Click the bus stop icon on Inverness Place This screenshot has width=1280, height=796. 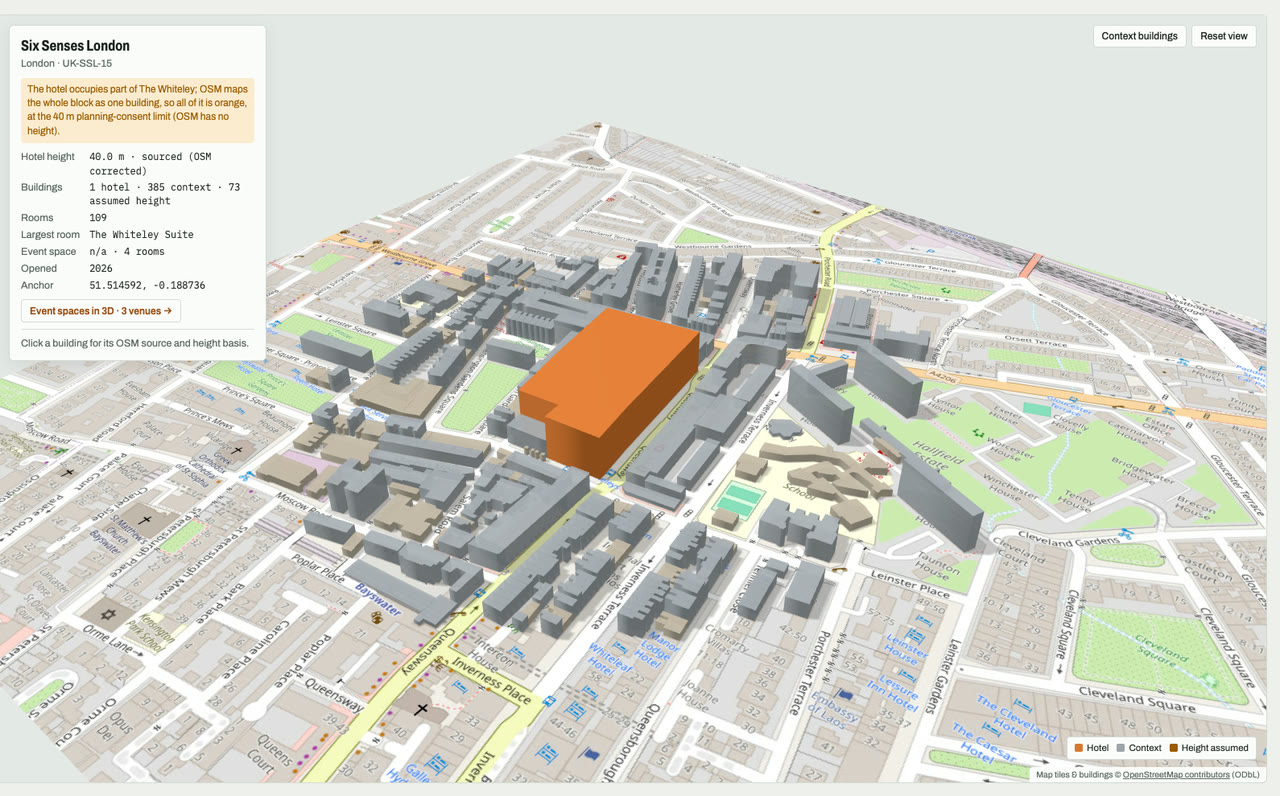pos(550,700)
